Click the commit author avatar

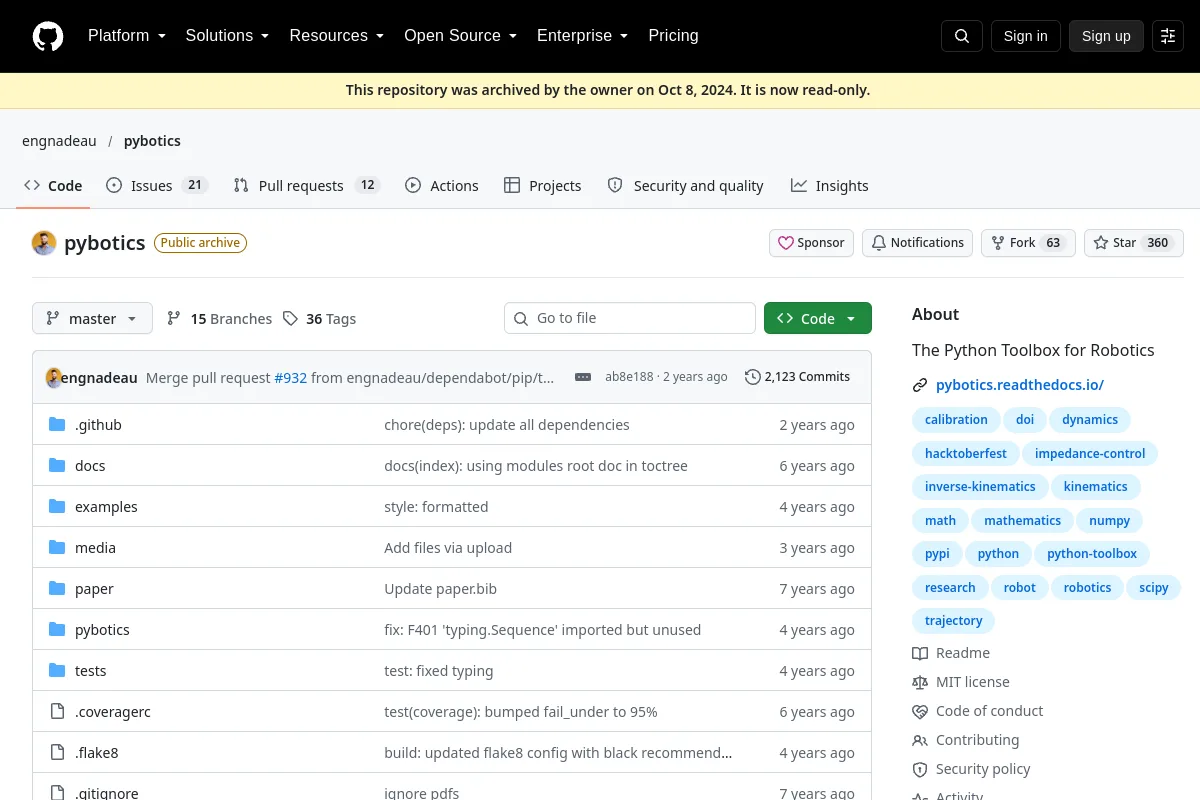[54, 377]
